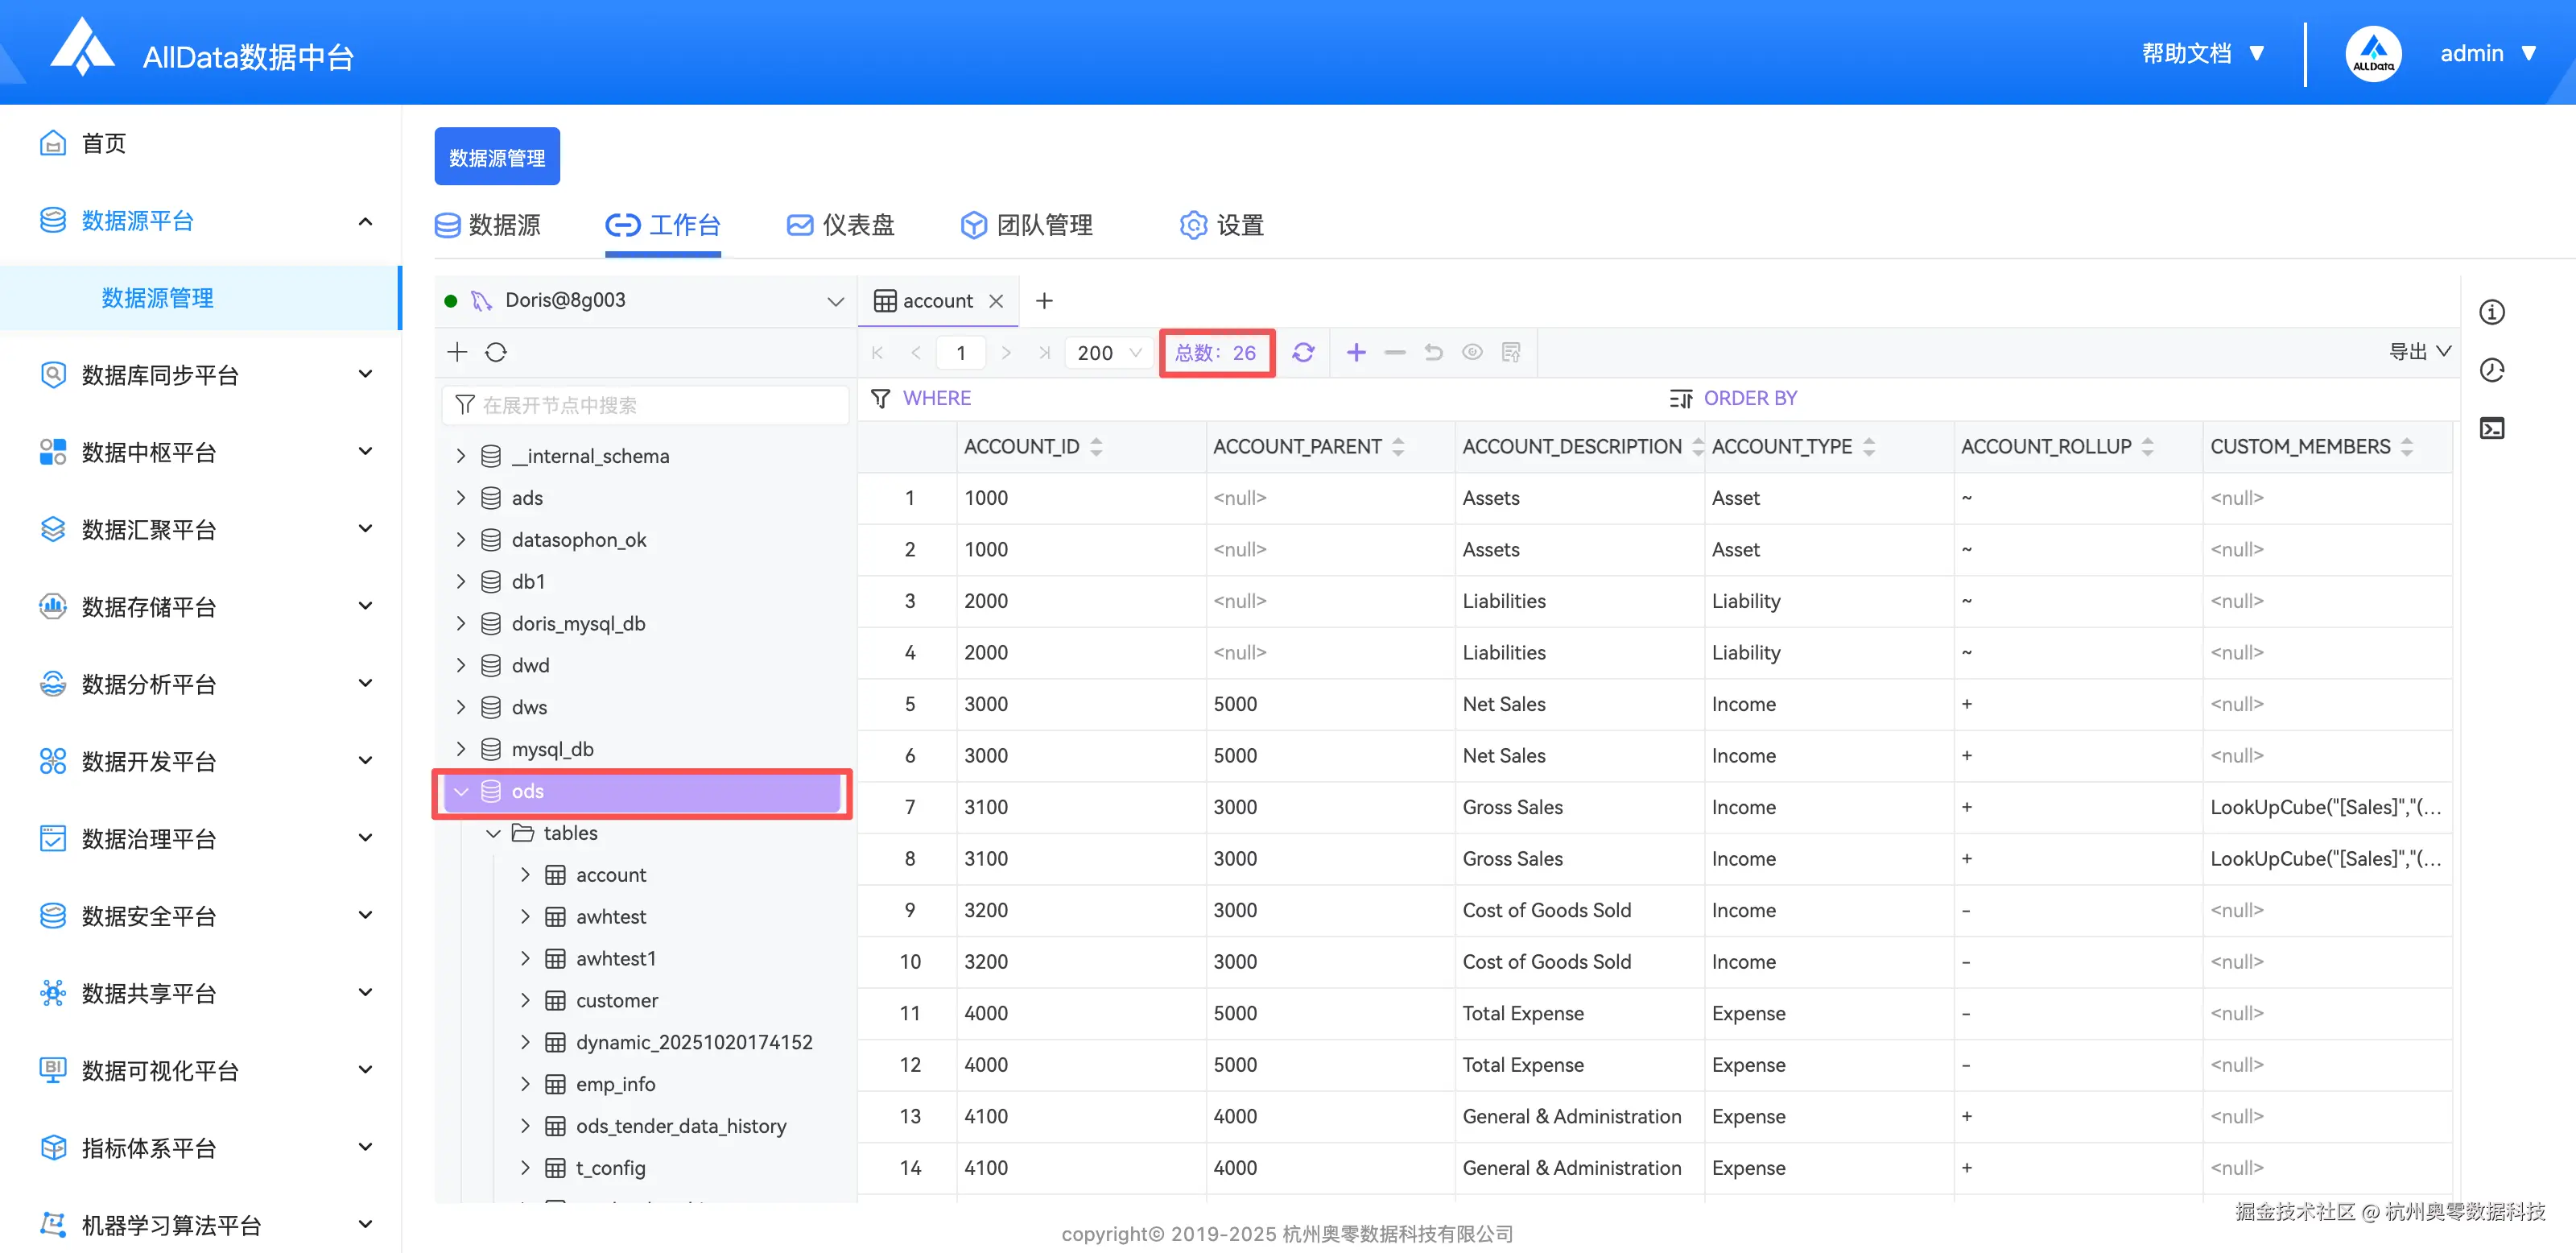The height and width of the screenshot is (1253, 2576).
Task: Sort by ACCOUNT_TYPE column
Action: coord(1868,447)
